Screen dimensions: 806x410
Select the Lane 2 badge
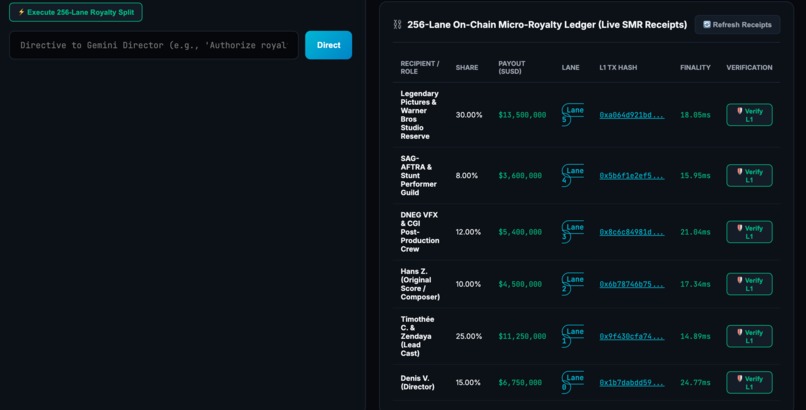tap(572, 284)
